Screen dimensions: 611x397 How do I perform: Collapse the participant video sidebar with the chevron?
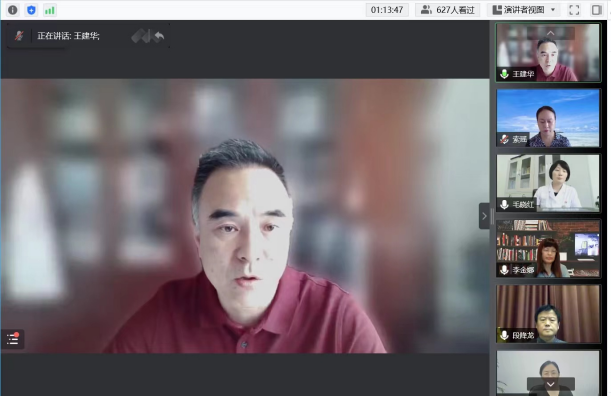pos(484,216)
